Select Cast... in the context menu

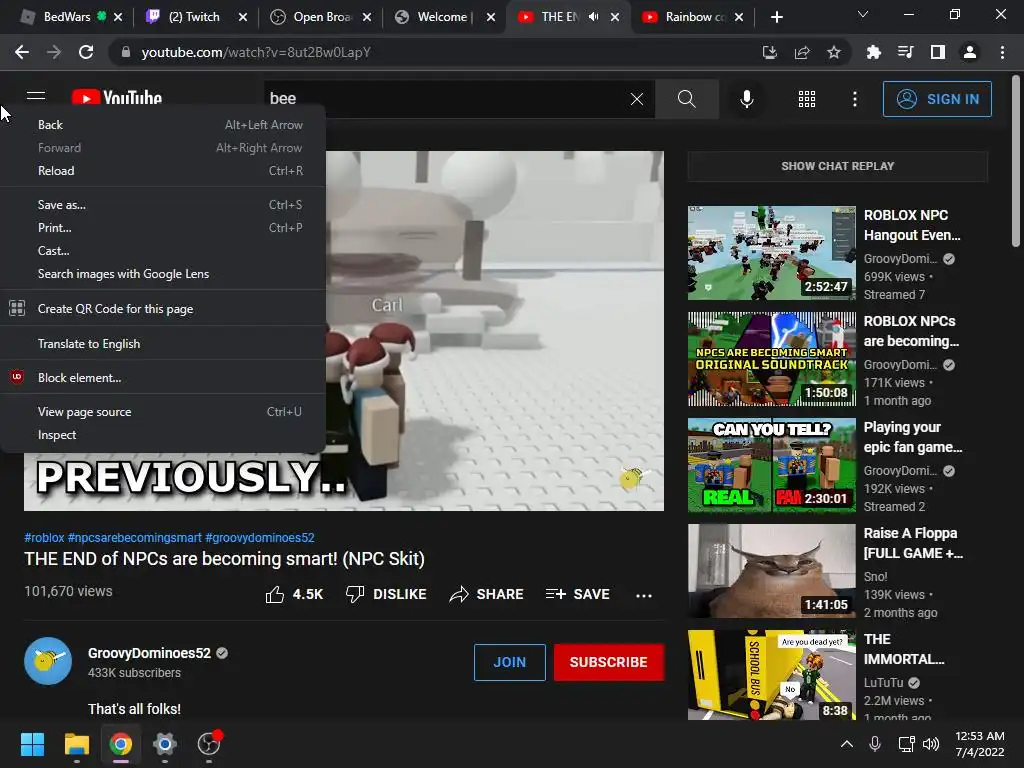point(163,251)
